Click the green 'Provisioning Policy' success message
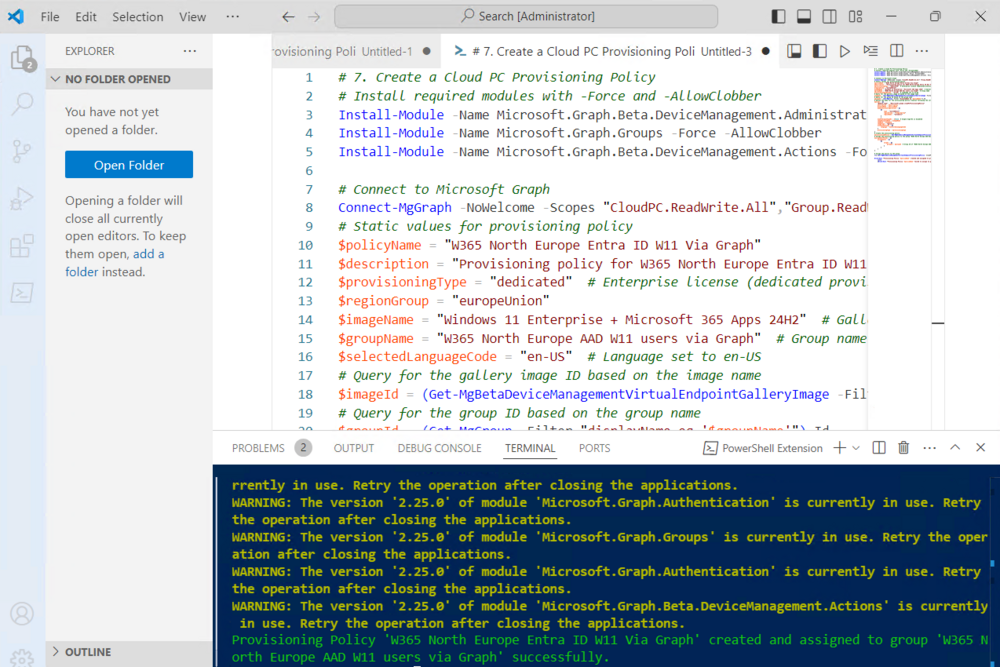The image size is (1000, 667). click(x=609, y=649)
